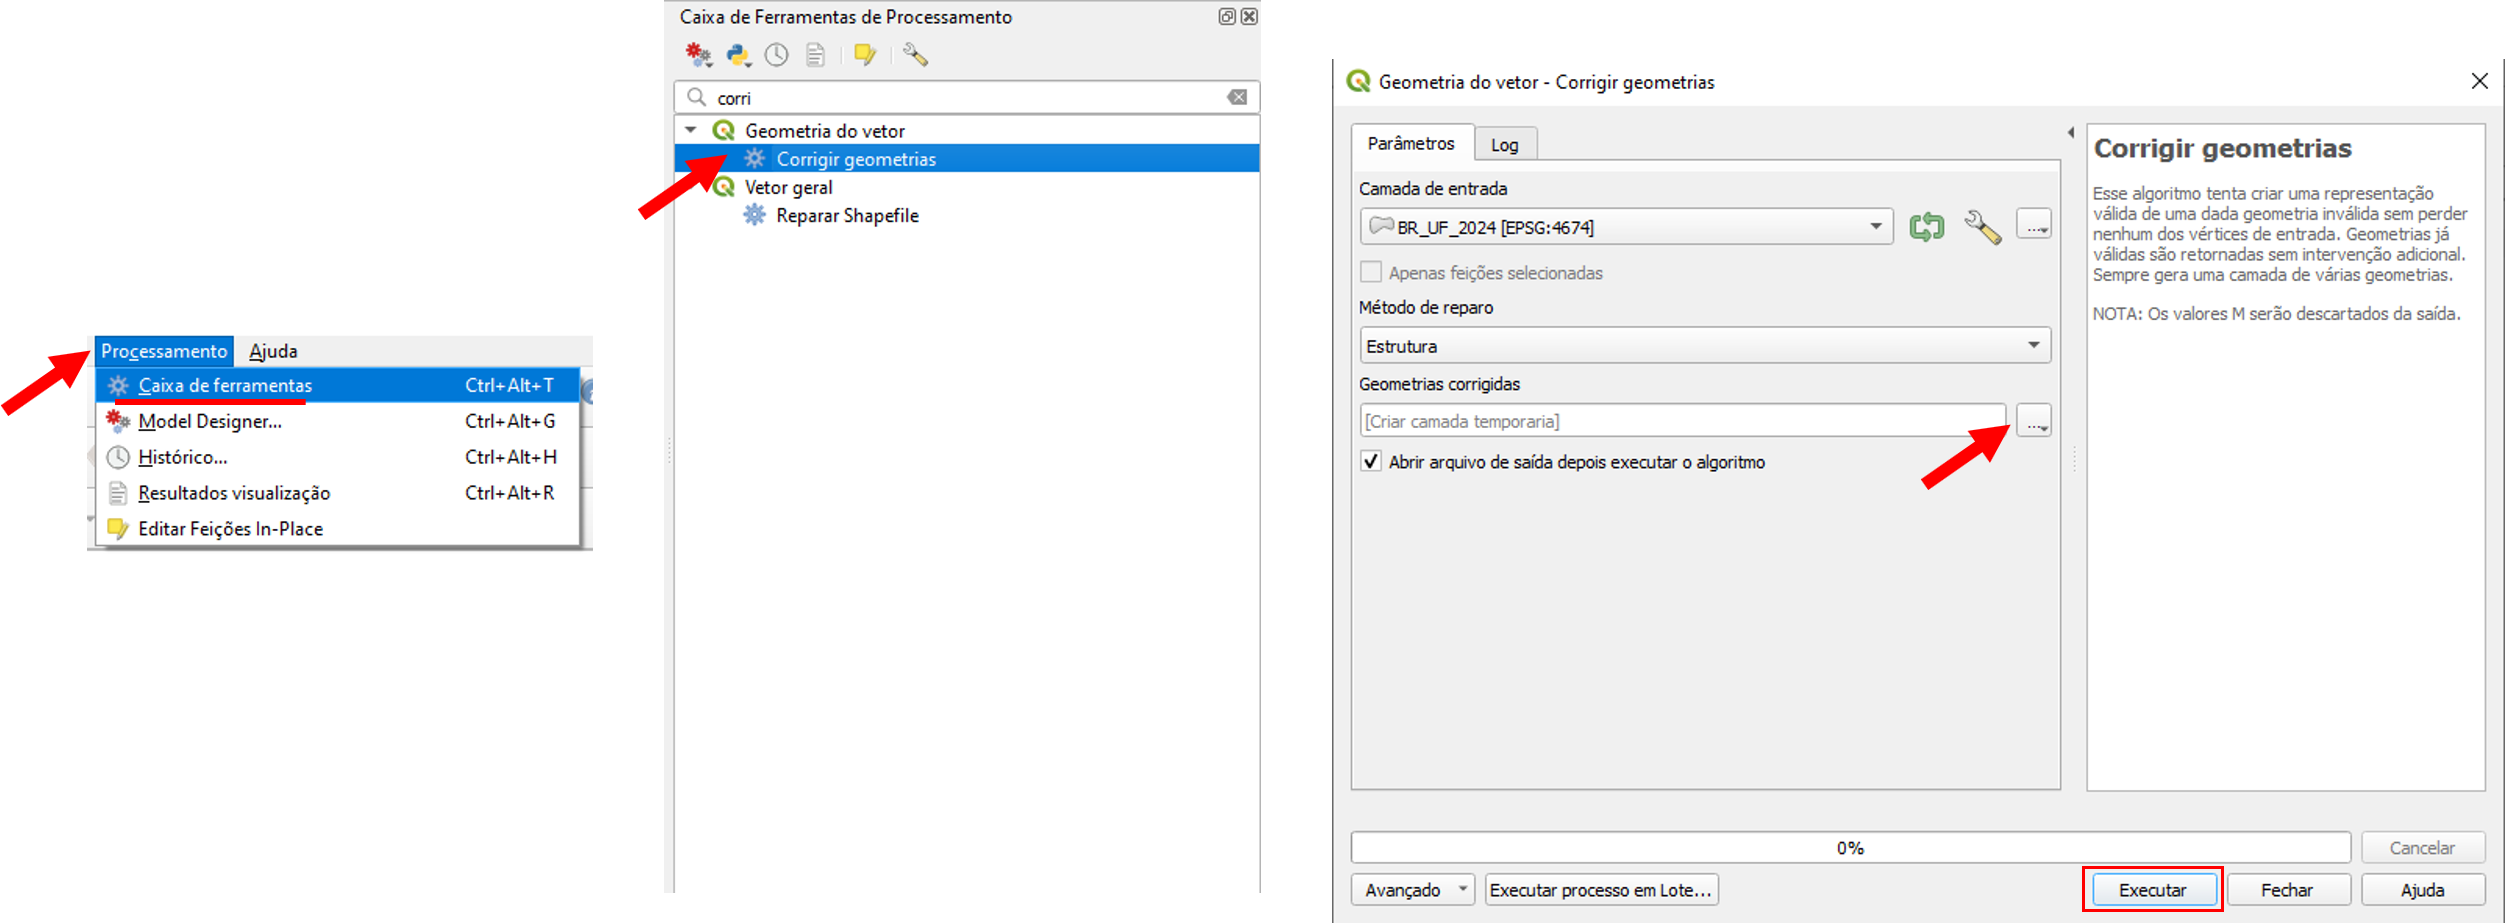2505x923 pixels.
Task: Click the 'Geometrias corrigidas' output path field
Action: click(x=1682, y=421)
